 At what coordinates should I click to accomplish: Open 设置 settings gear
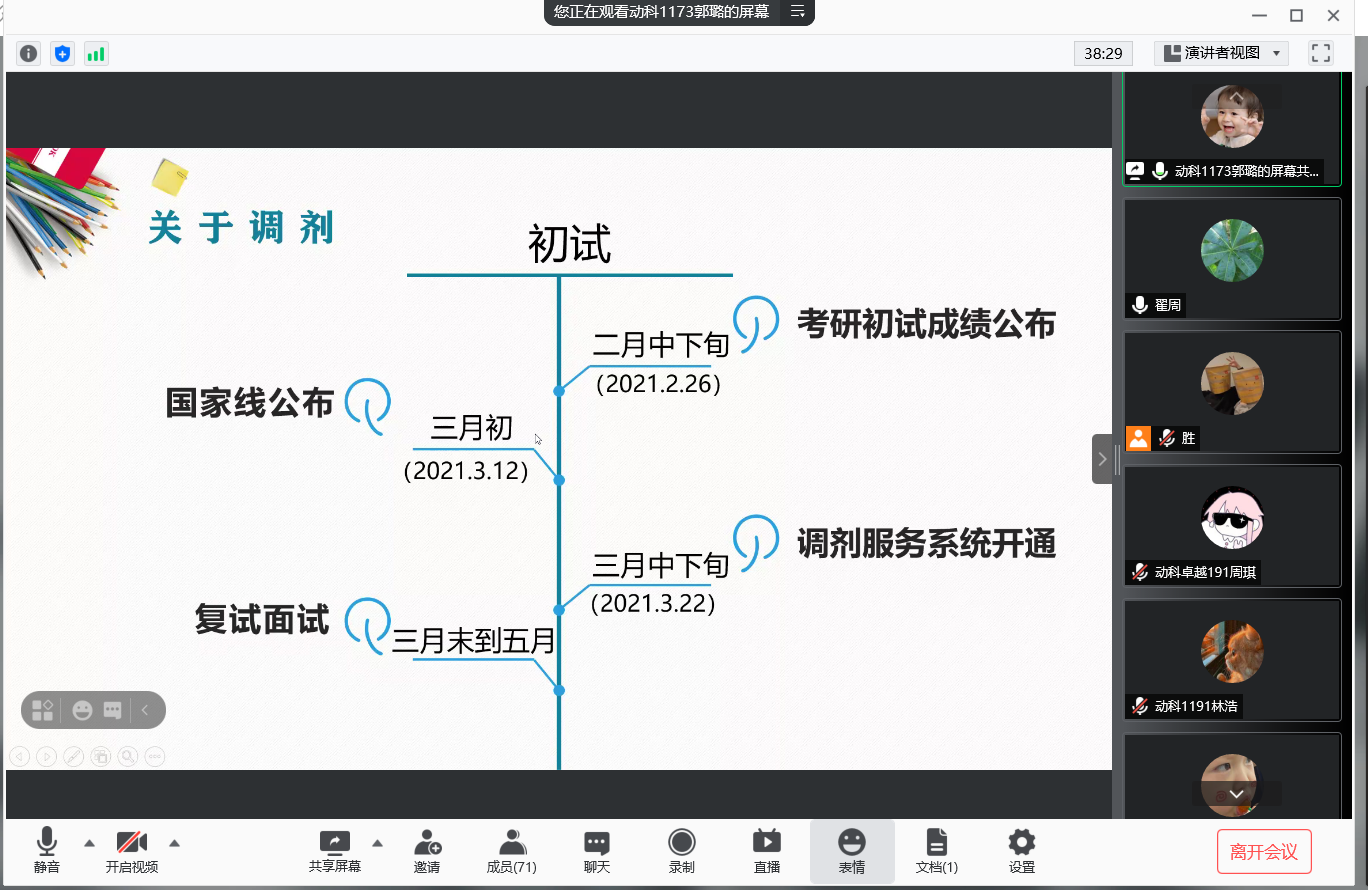click(1021, 851)
